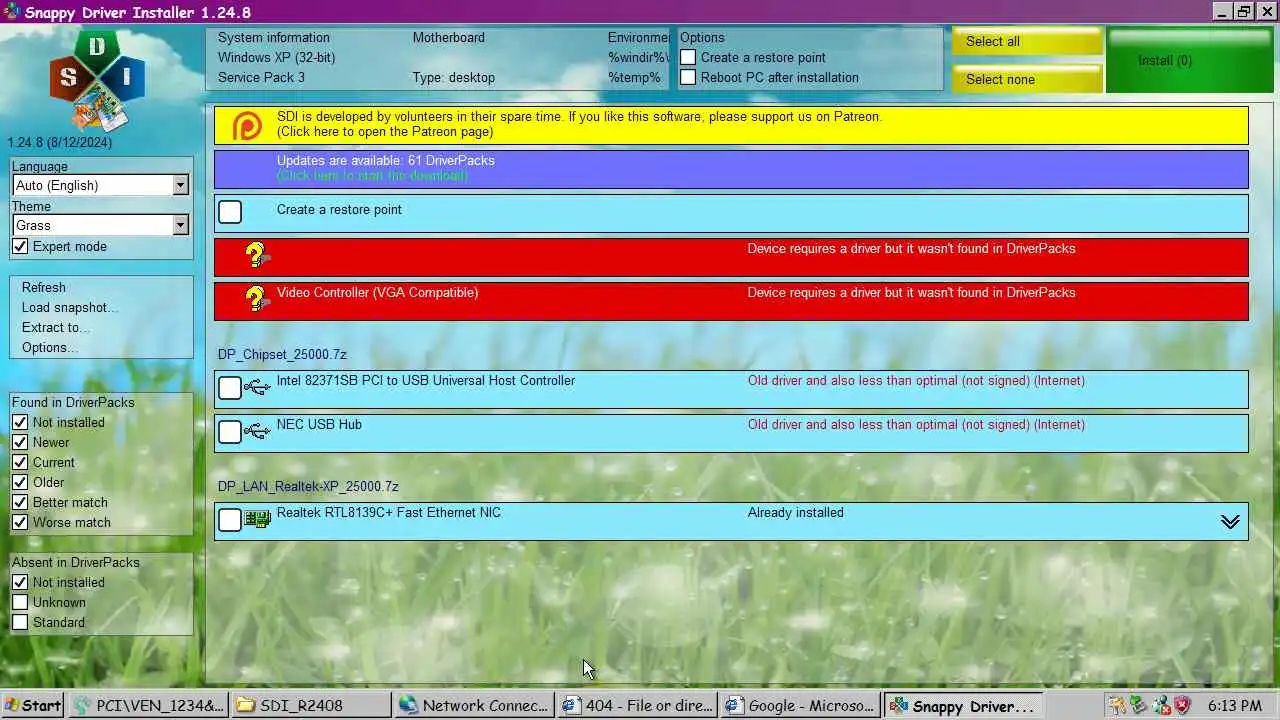Click the question mark icon beside Video Controller
The image size is (1280, 720).
click(257, 299)
